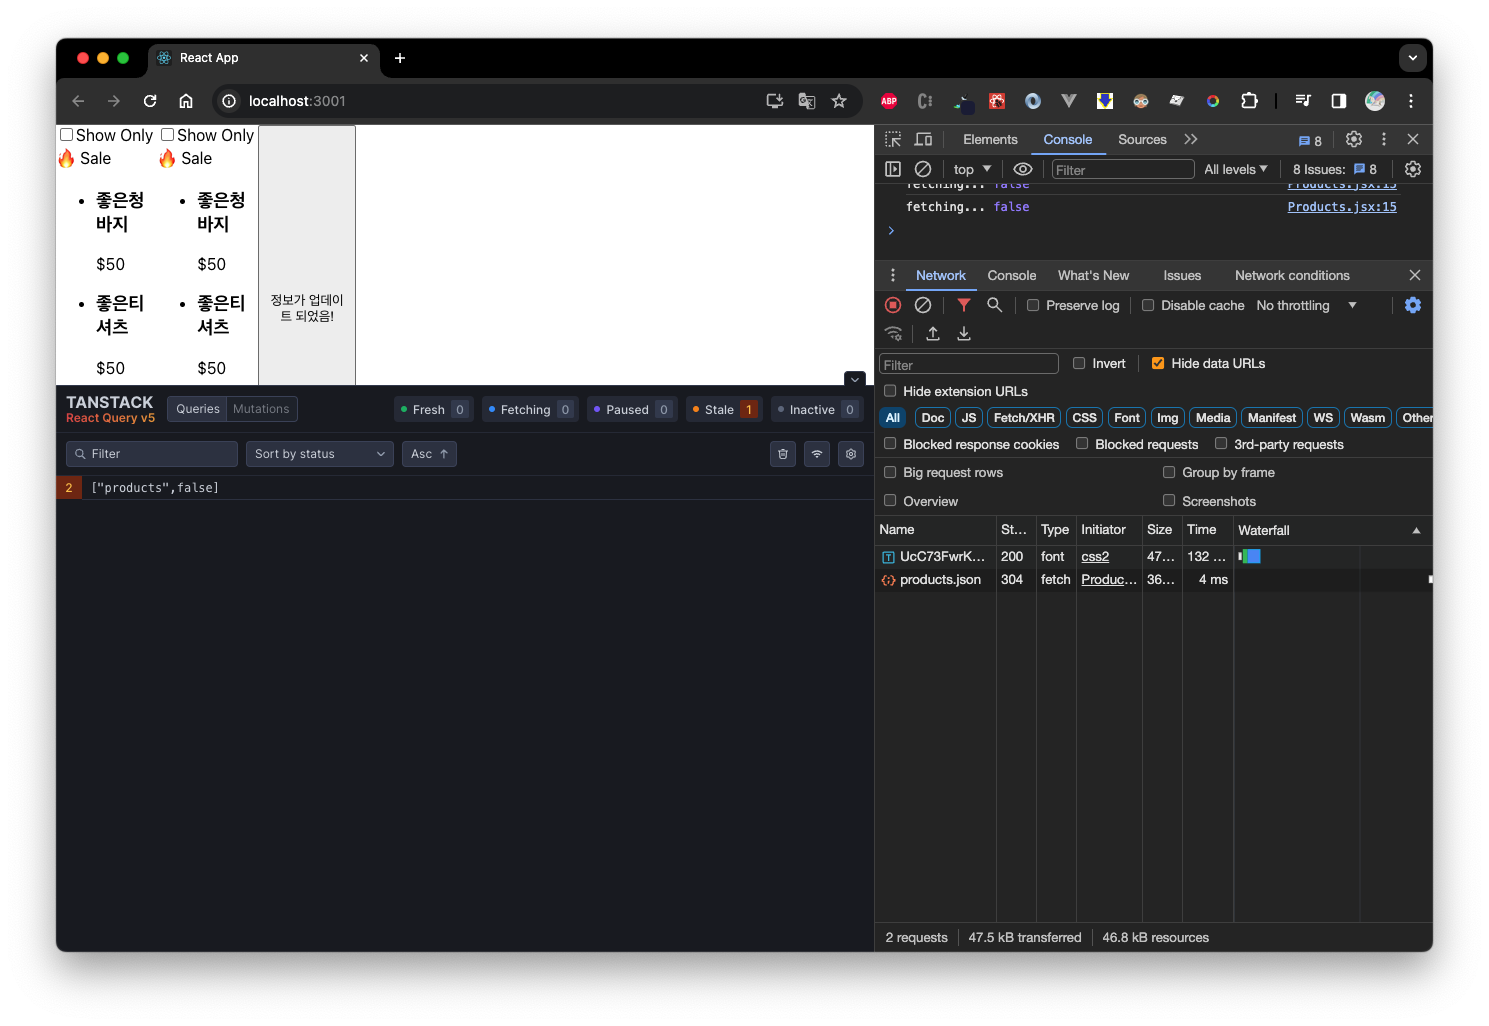Check the Group by frame option
1489x1026 pixels.
click(x=1169, y=472)
